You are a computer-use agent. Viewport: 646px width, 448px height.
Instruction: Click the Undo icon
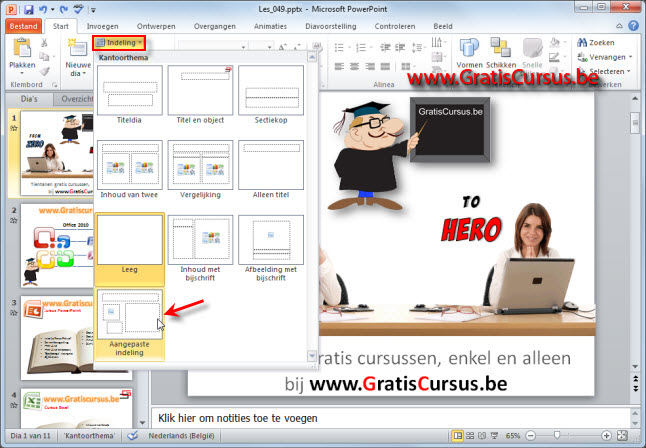coord(42,9)
